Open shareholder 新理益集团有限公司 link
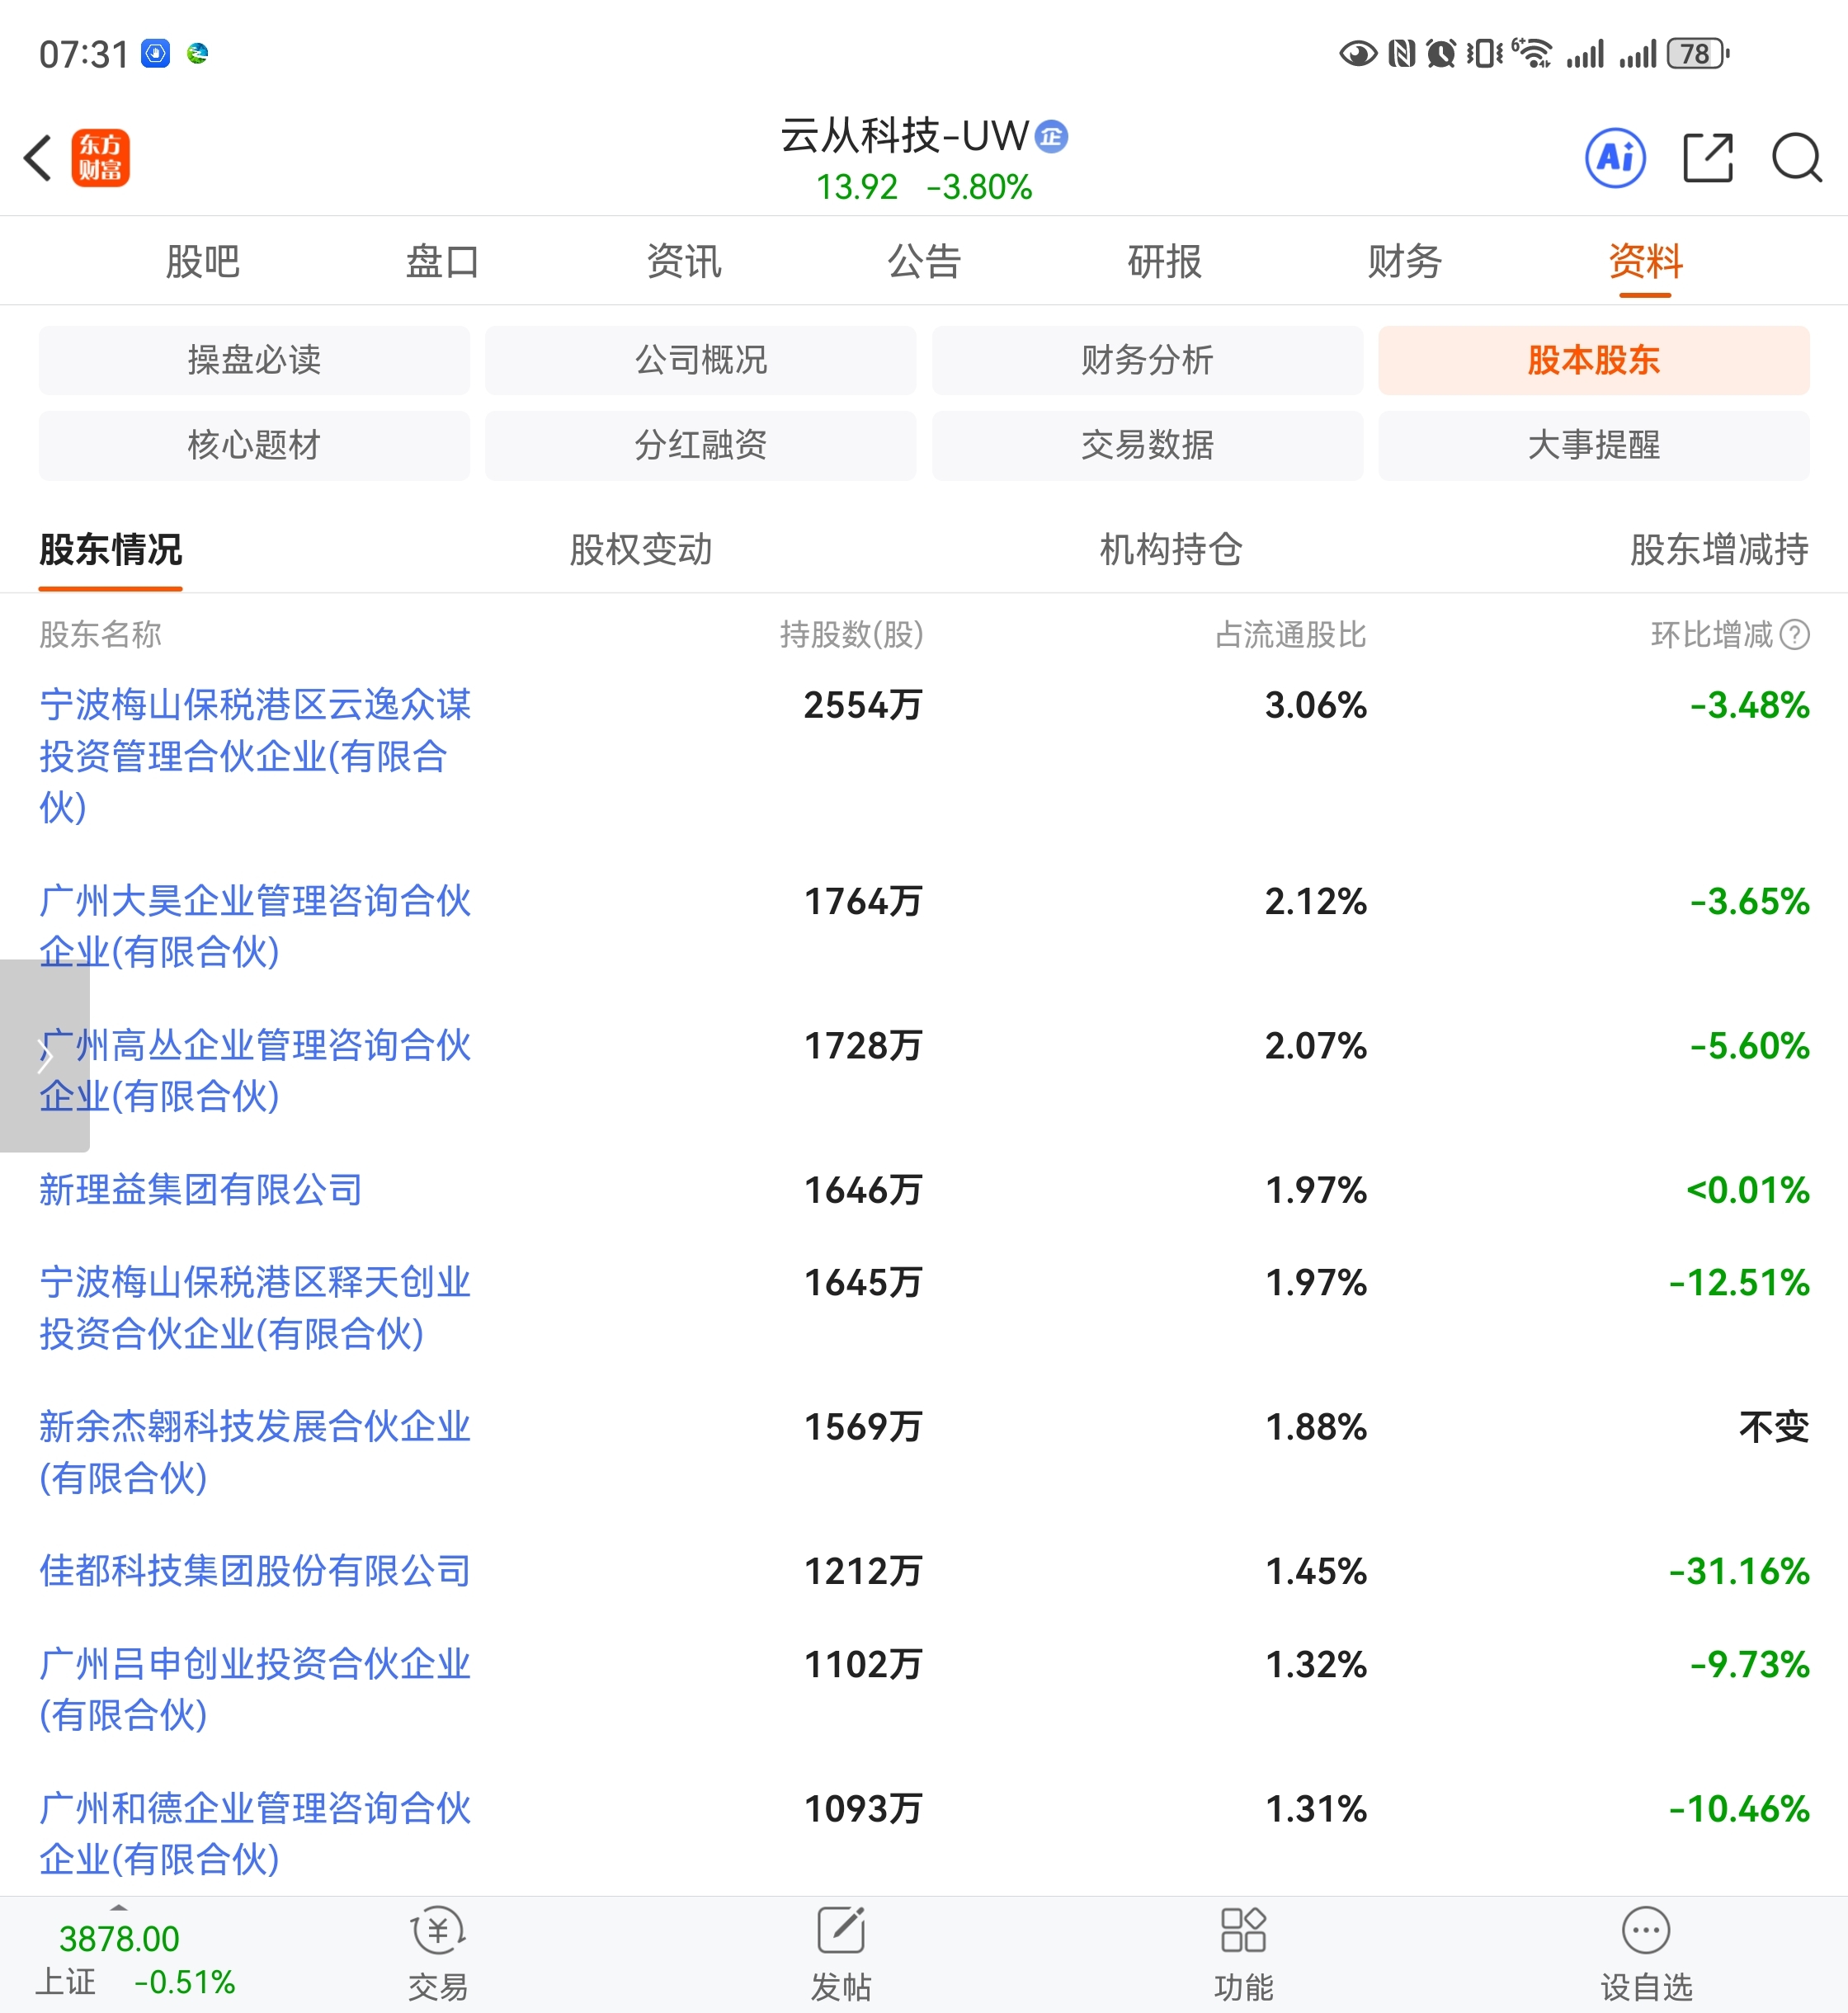1848x2013 pixels. click(x=201, y=1190)
